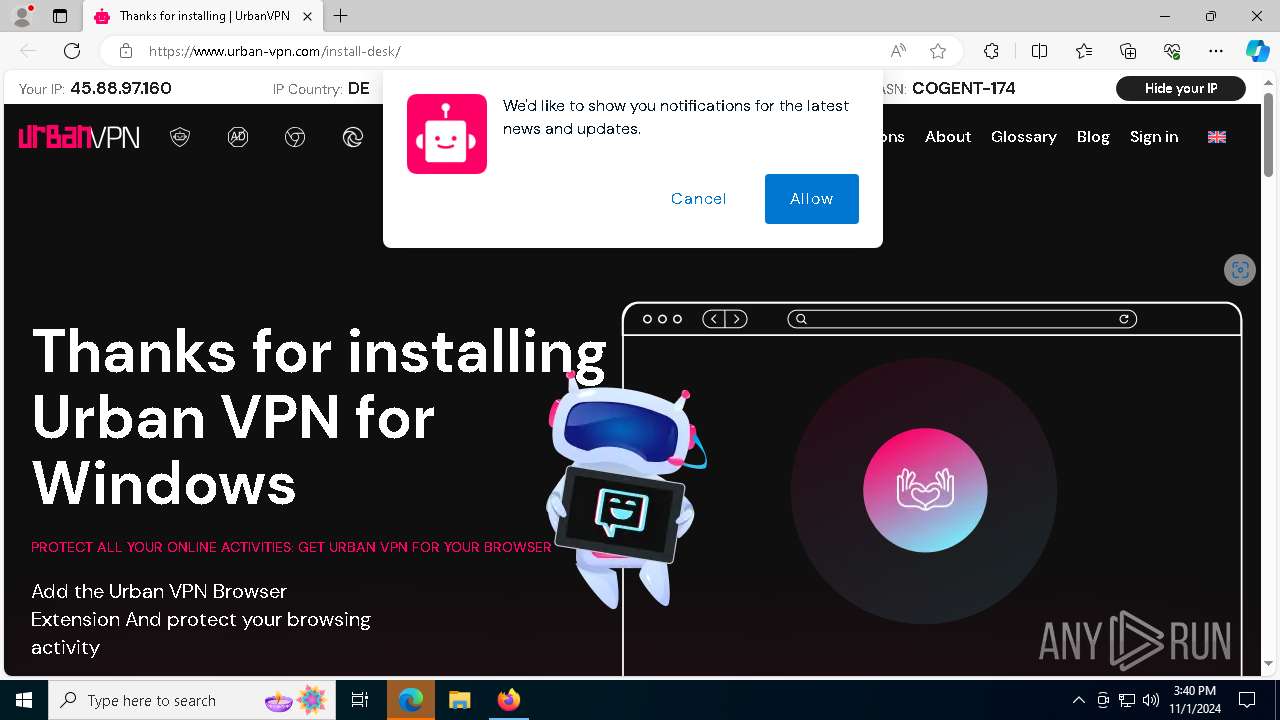Close the UrbanVPN browser tab
This screenshot has width=1280, height=720.
tap(307, 16)
